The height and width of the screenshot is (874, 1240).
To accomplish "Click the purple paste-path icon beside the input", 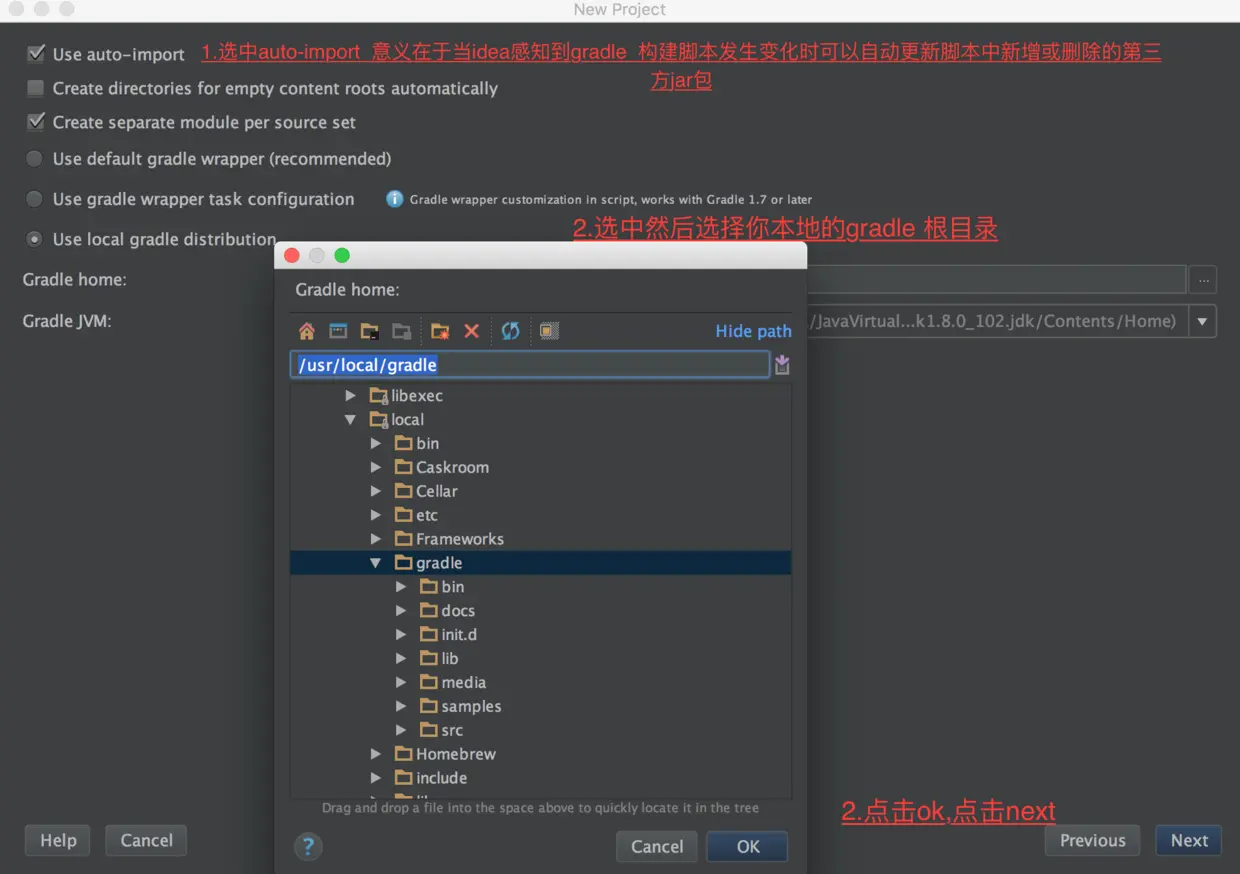I will pos(782,364).
